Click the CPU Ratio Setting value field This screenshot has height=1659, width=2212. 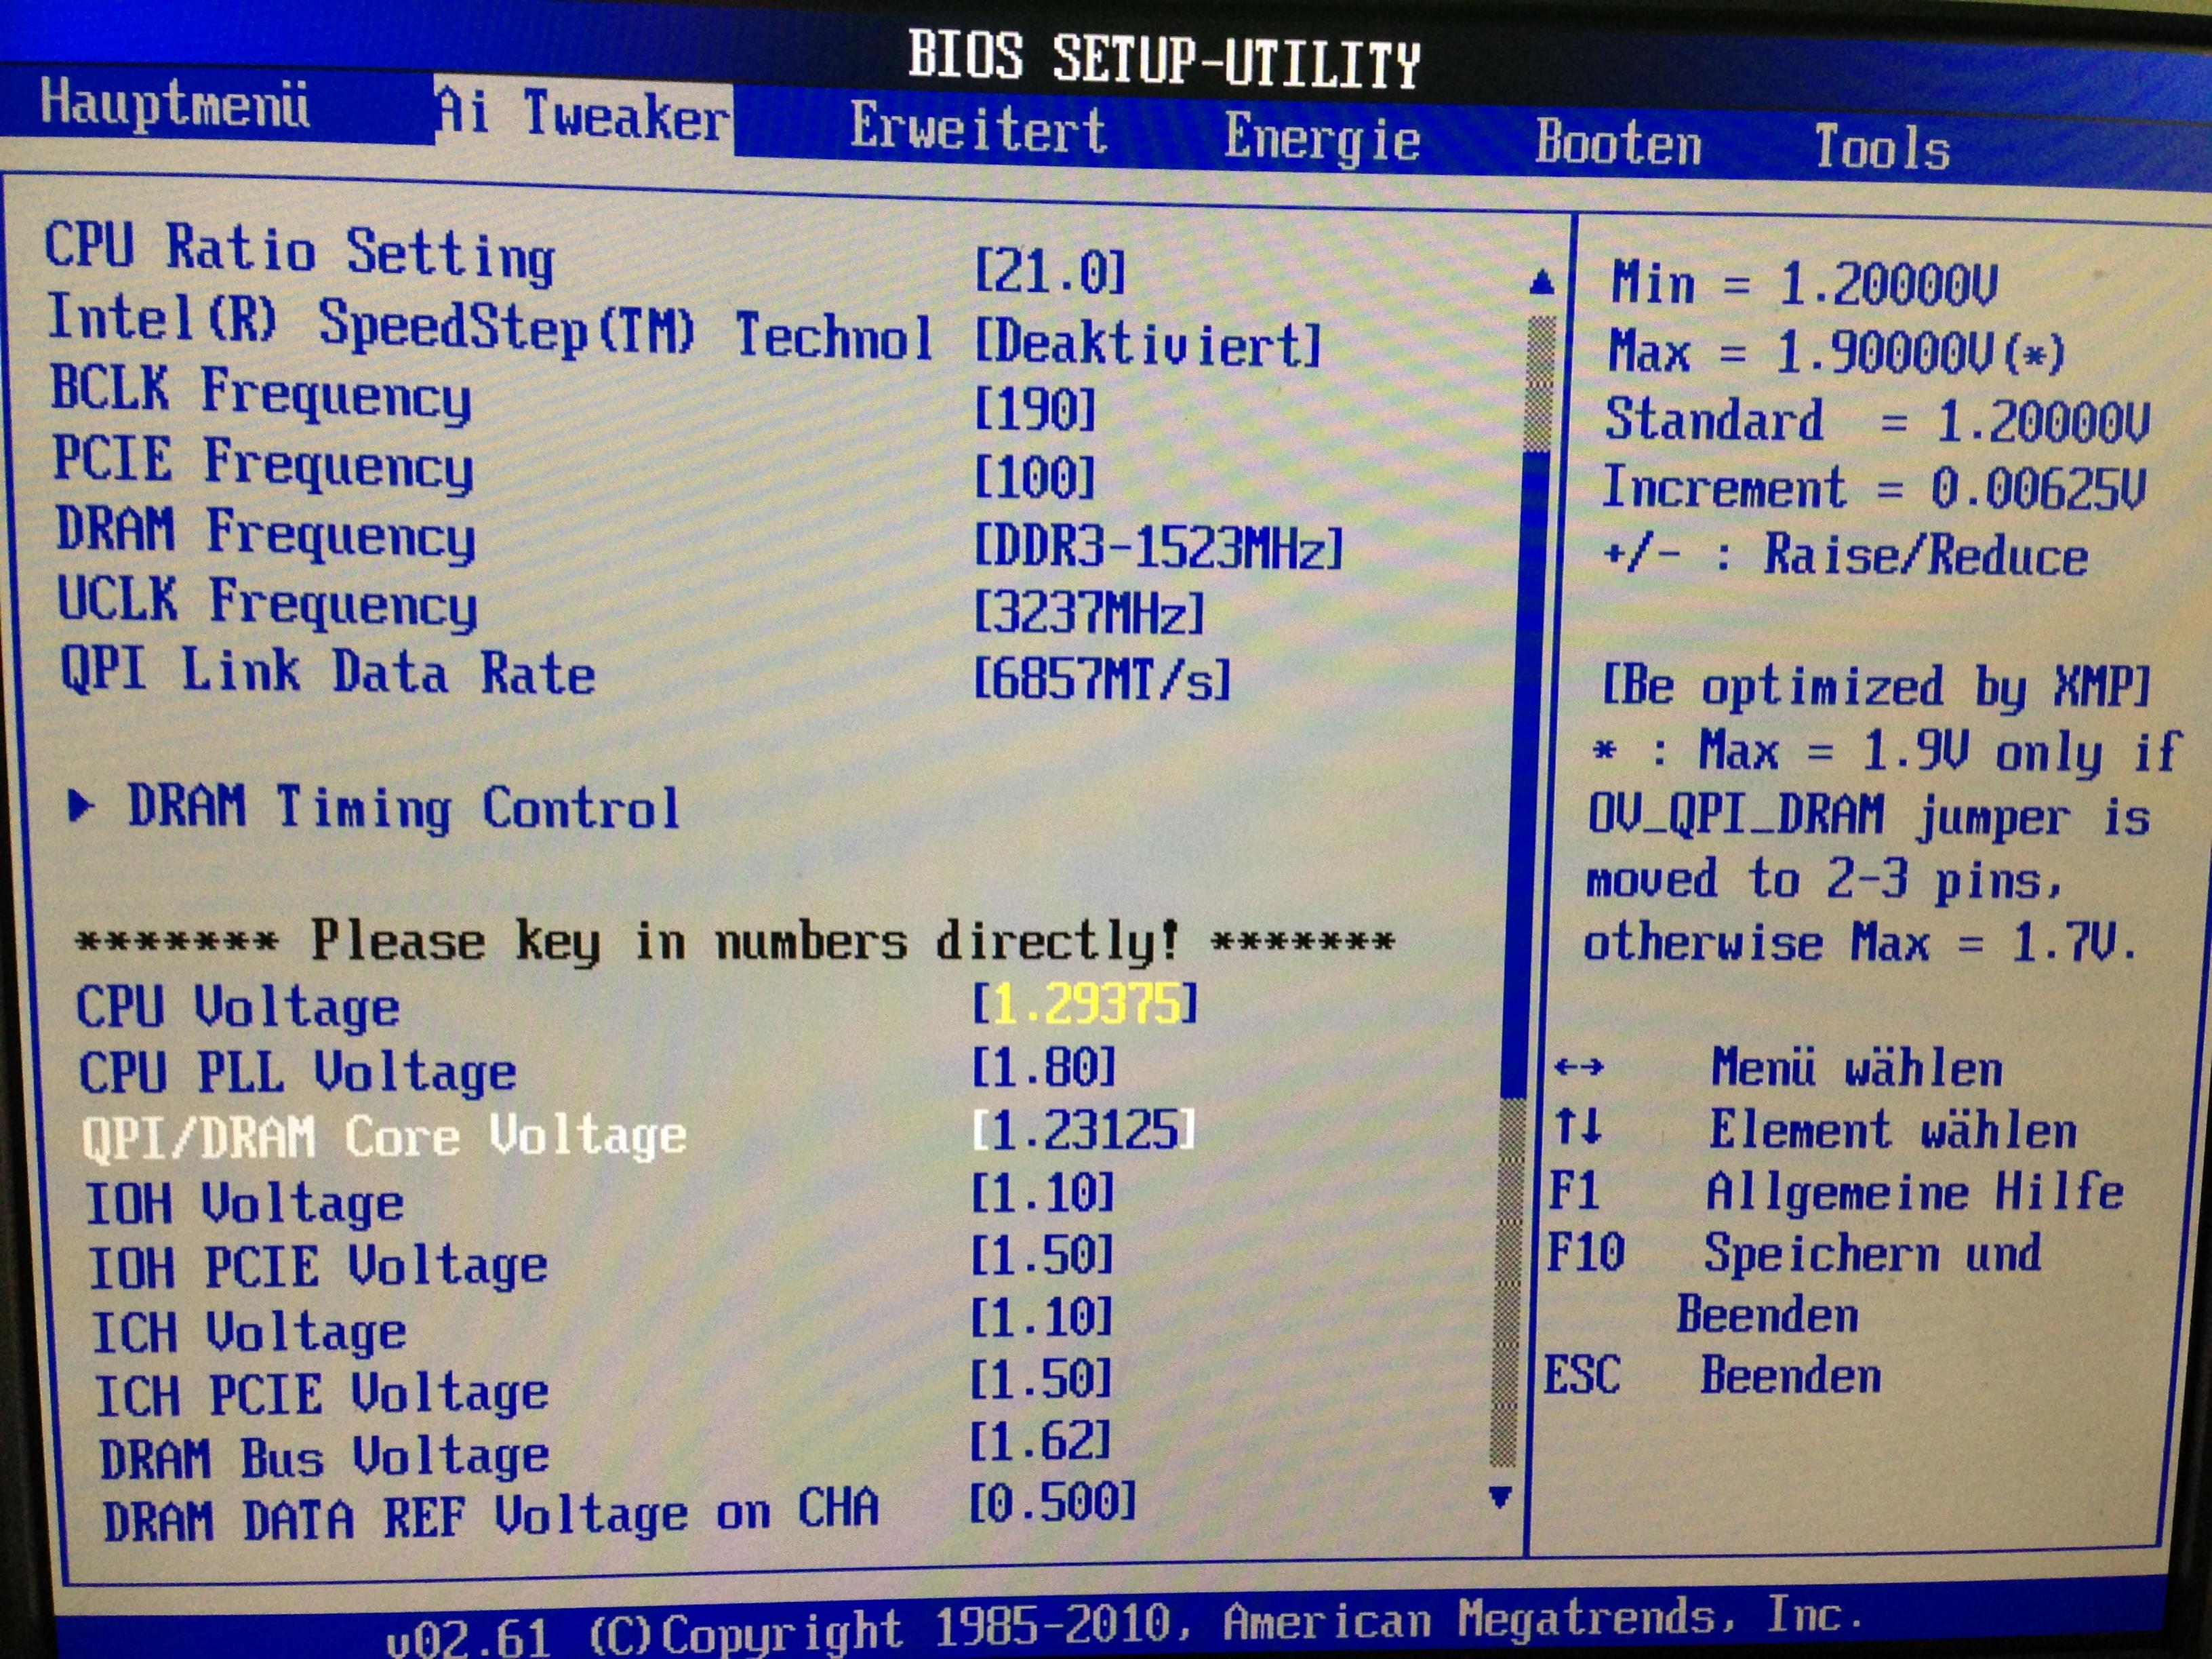point(1049,272)
